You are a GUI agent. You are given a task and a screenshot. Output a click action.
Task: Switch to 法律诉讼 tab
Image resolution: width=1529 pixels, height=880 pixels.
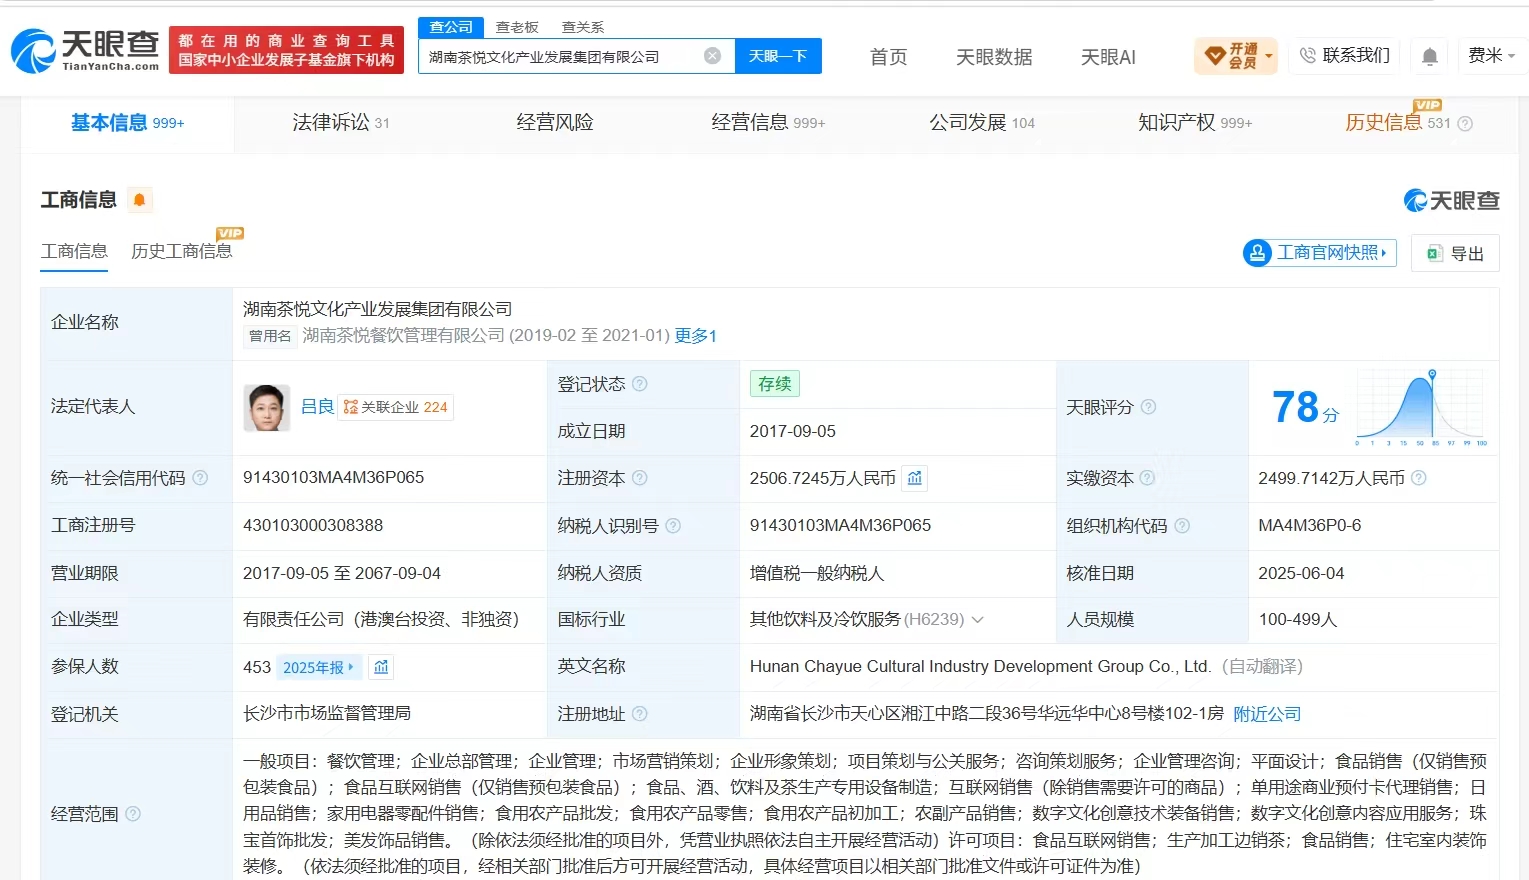tap(340, 123)
